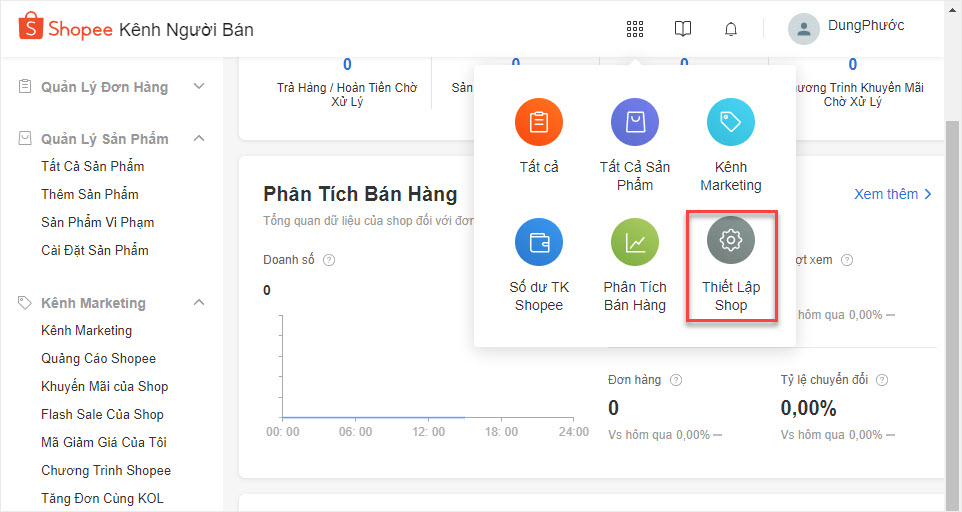The width and height of the screenshot is (962, 512).
Task: Open Tăng Đơn Cùng KOL
Action: pos(102,499)
